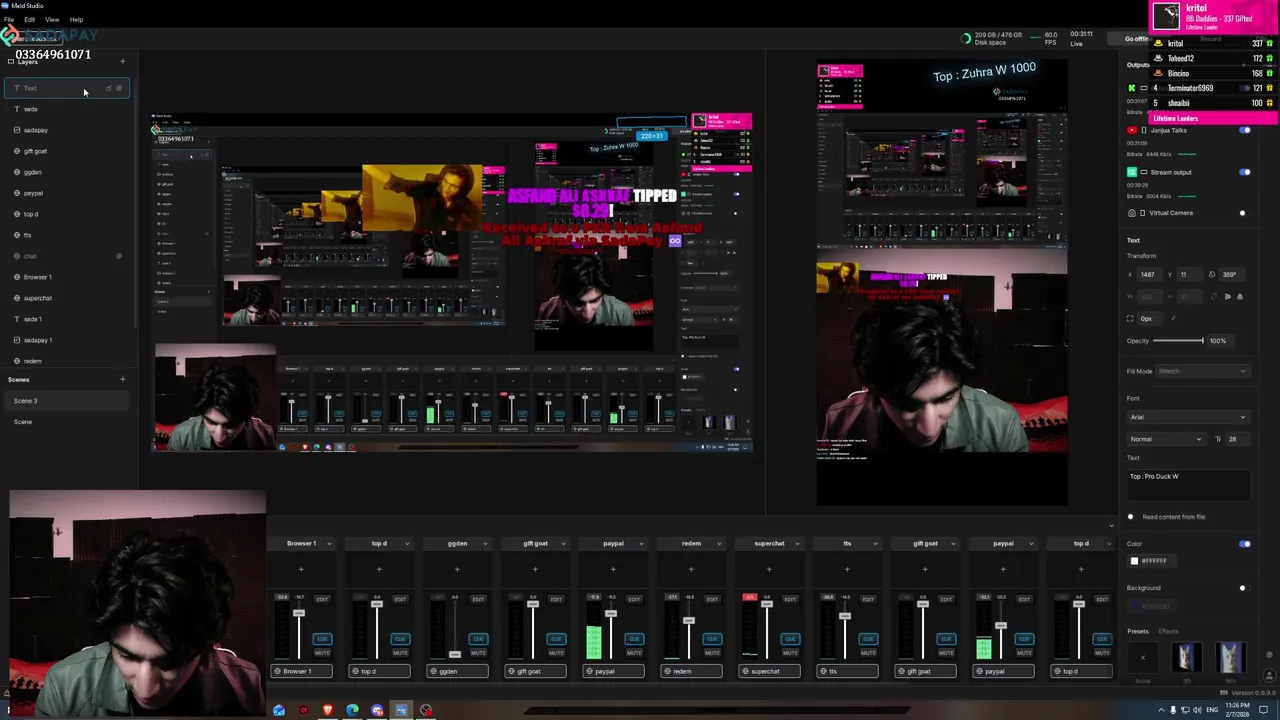1280x720 pixels.
Task: Adjust the Browser 1 volume fader
Action: 298,612
